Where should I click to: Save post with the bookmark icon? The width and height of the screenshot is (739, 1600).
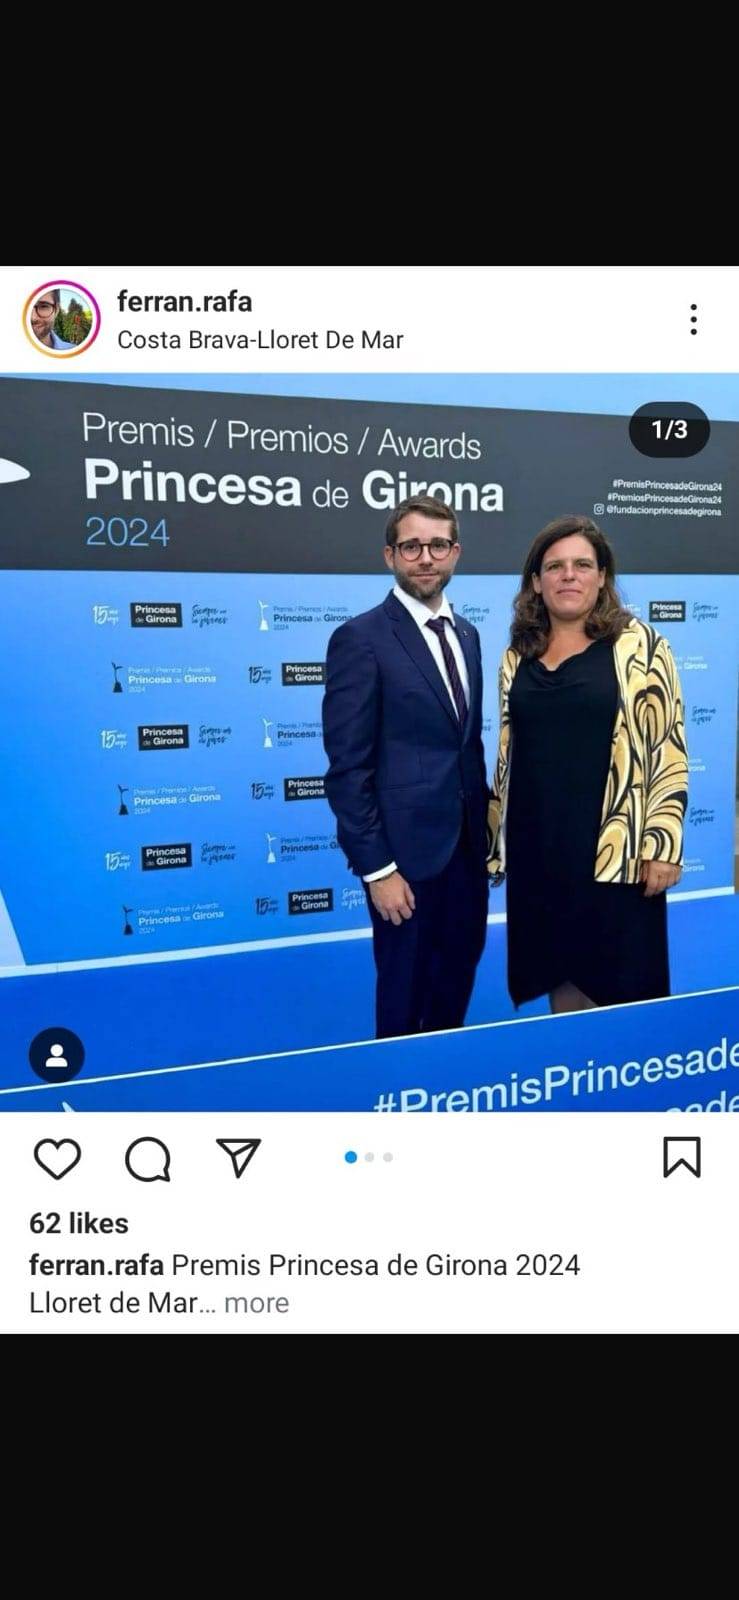[682, 1157]
